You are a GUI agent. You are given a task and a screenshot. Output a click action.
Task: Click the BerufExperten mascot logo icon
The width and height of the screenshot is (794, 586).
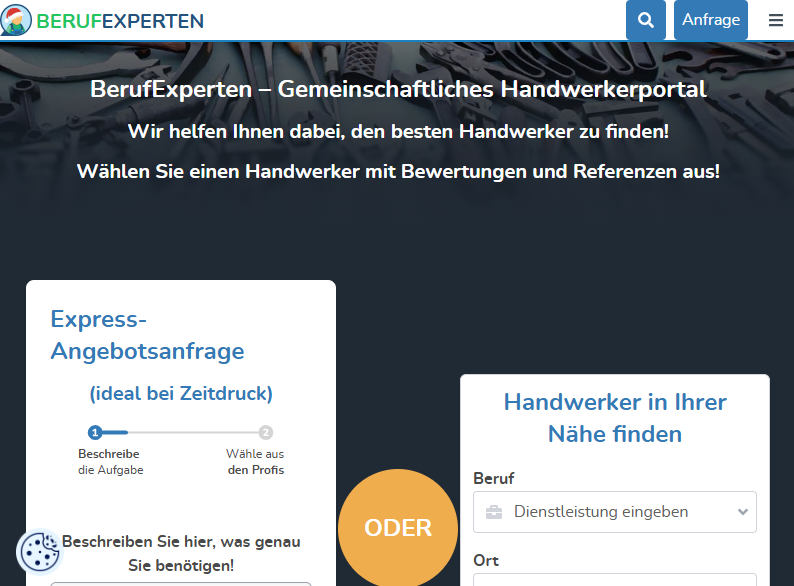point(16,20)
